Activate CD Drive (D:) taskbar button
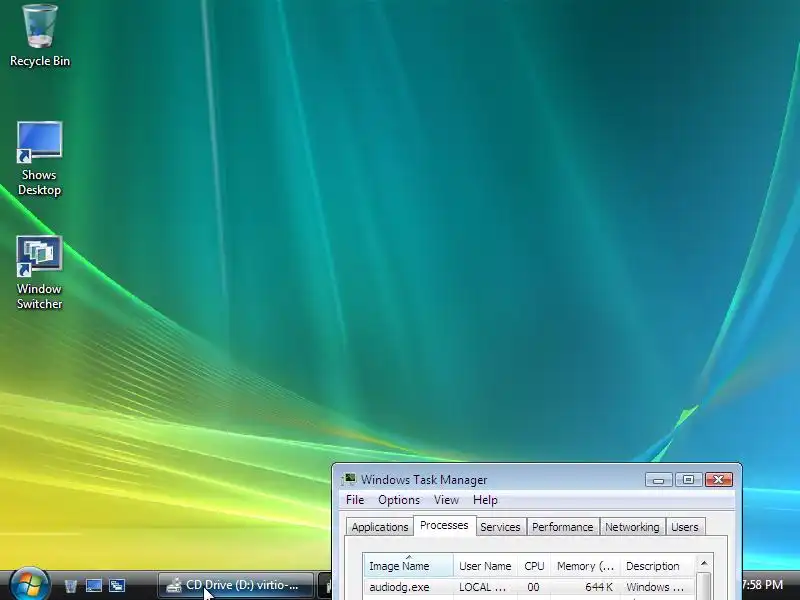The height and width of the screenshot is (600, 800). [236, 585]
